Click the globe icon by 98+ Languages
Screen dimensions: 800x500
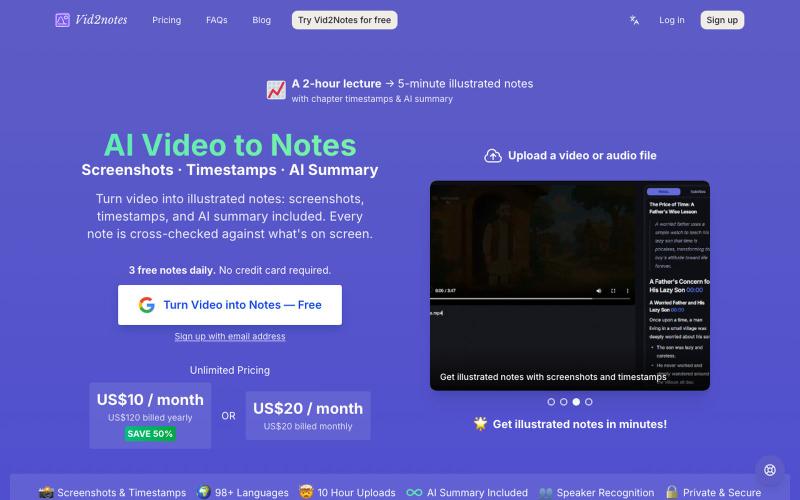[204, 492]
